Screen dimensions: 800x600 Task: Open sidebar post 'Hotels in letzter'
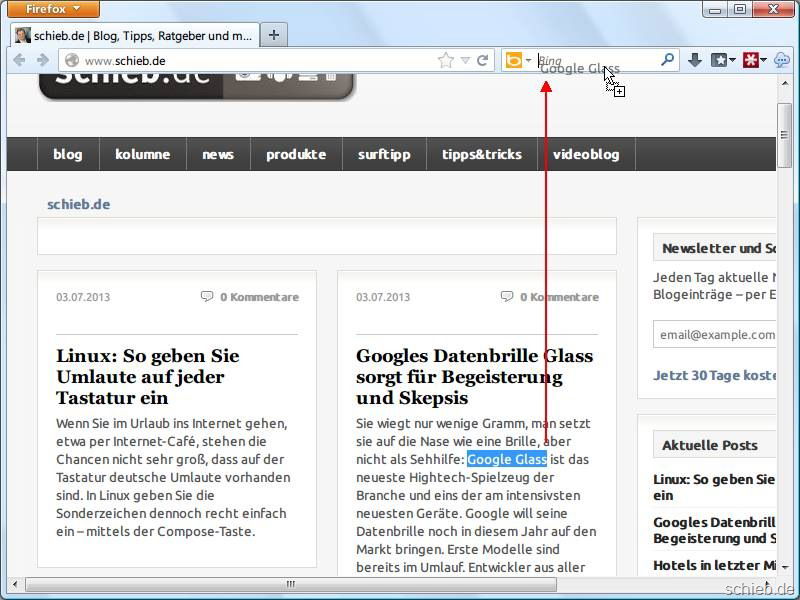point(714,565)
